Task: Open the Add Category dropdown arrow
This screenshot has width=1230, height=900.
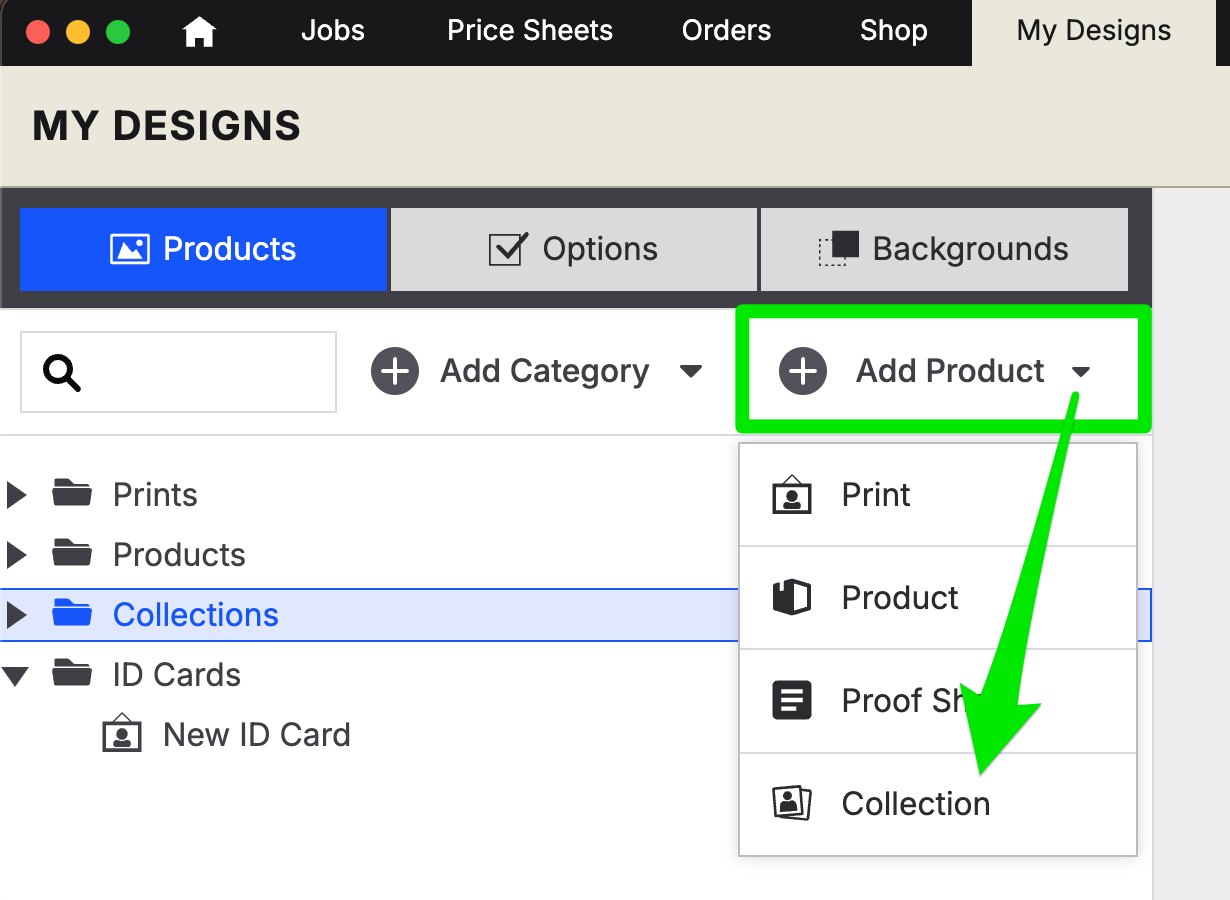Action: (690, 372)
